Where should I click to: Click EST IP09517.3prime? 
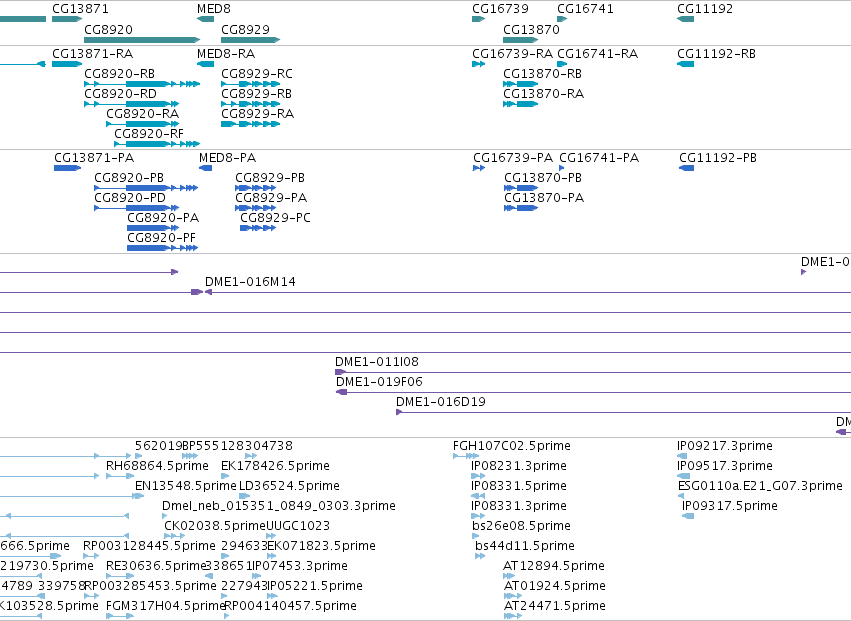point(725,466)
